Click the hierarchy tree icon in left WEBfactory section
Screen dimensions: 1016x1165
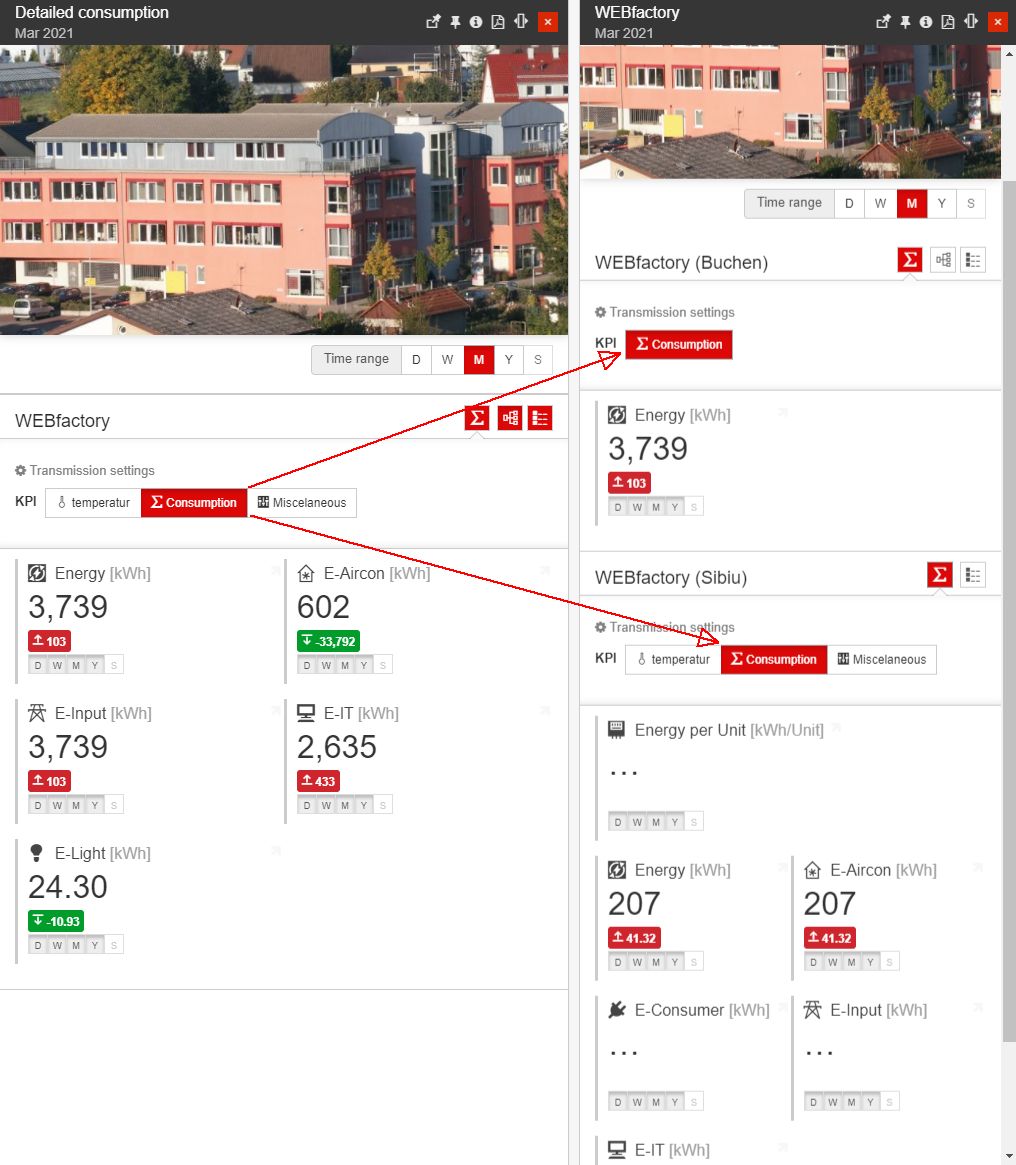(x=509, y=419)
